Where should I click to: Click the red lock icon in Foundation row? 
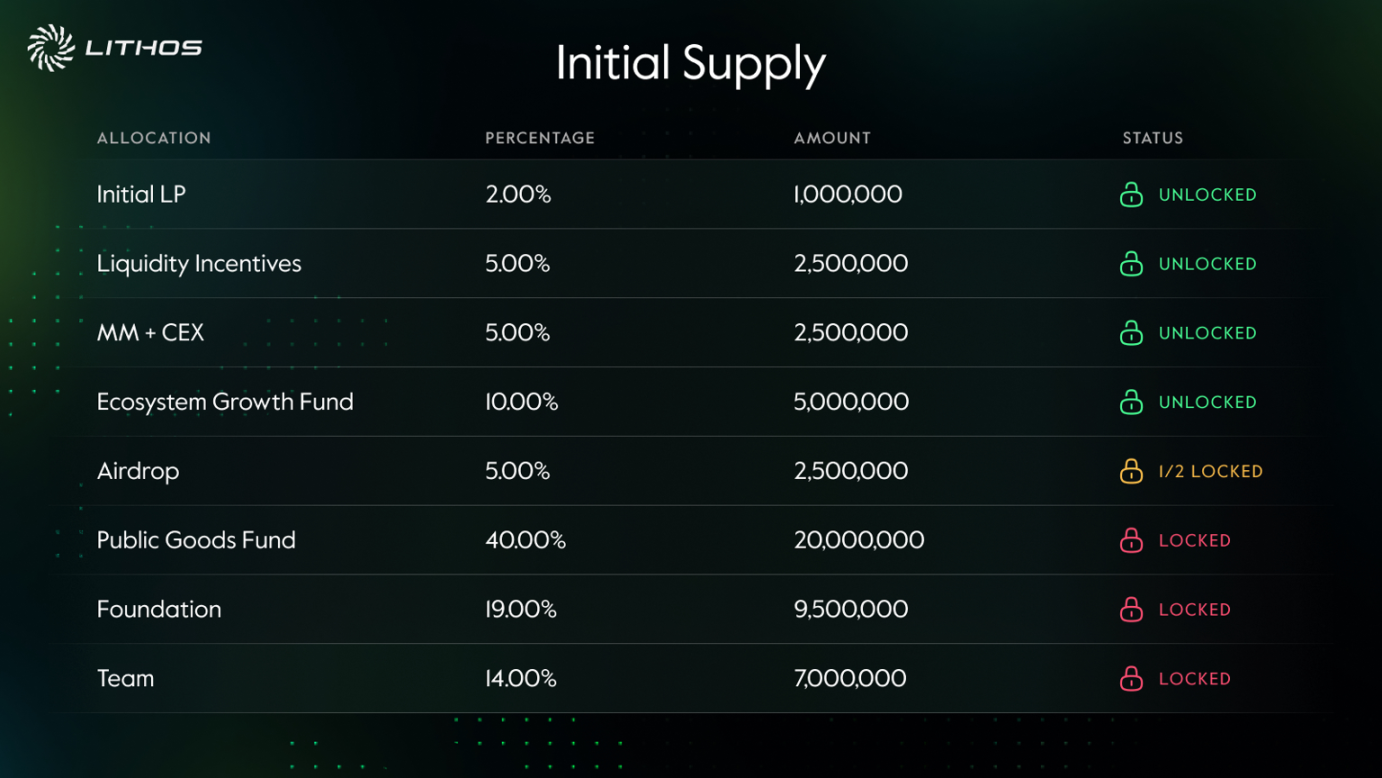[x=1131, y=609]
